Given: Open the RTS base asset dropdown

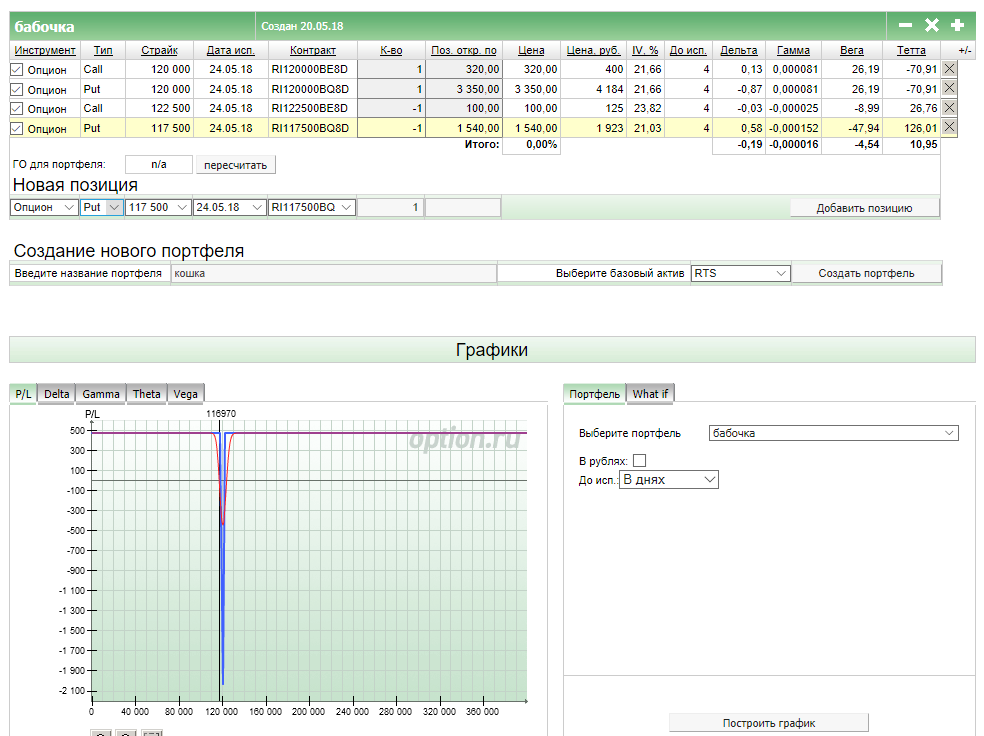Looking at the screenshot, I should pos(740,273).
